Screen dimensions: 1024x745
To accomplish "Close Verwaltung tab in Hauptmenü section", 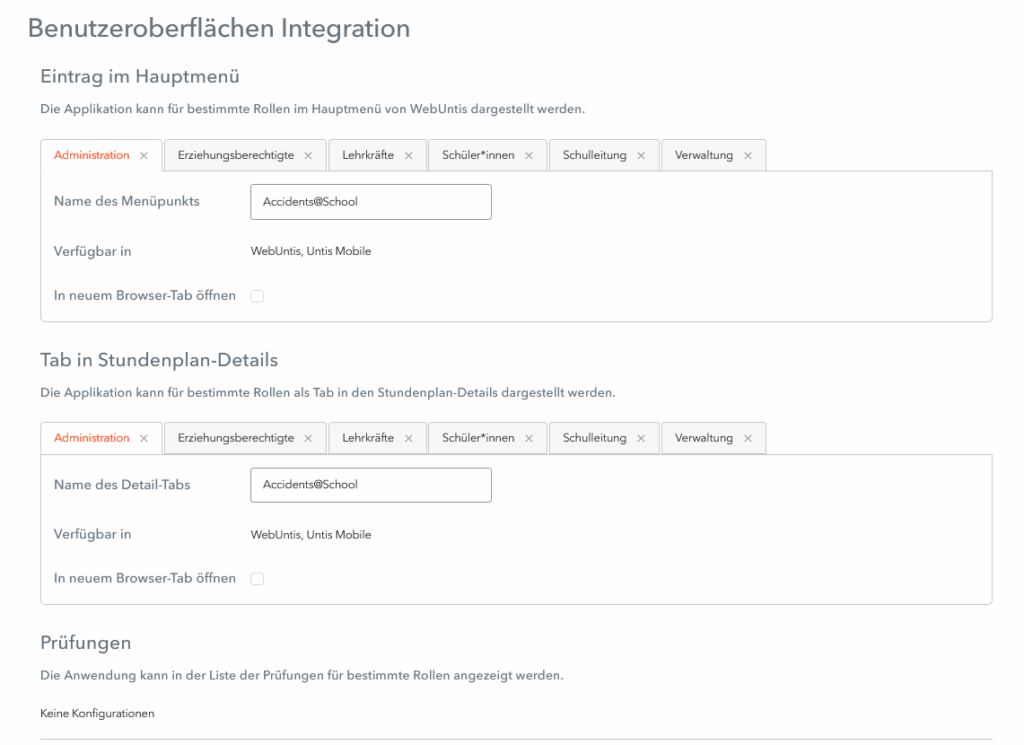I will 747,156.
